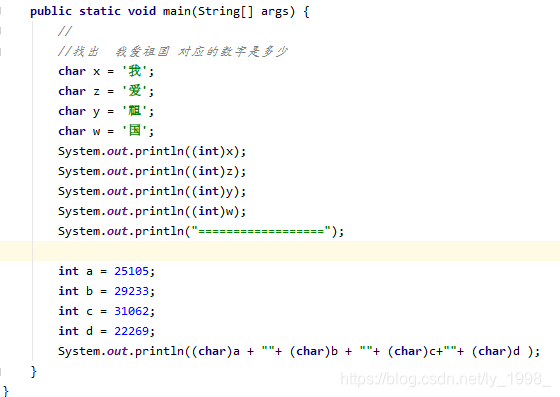Place cursor on the 'char x' declaration
The image size is (560, 397).
pyautogui.click(x=106, y=71)
